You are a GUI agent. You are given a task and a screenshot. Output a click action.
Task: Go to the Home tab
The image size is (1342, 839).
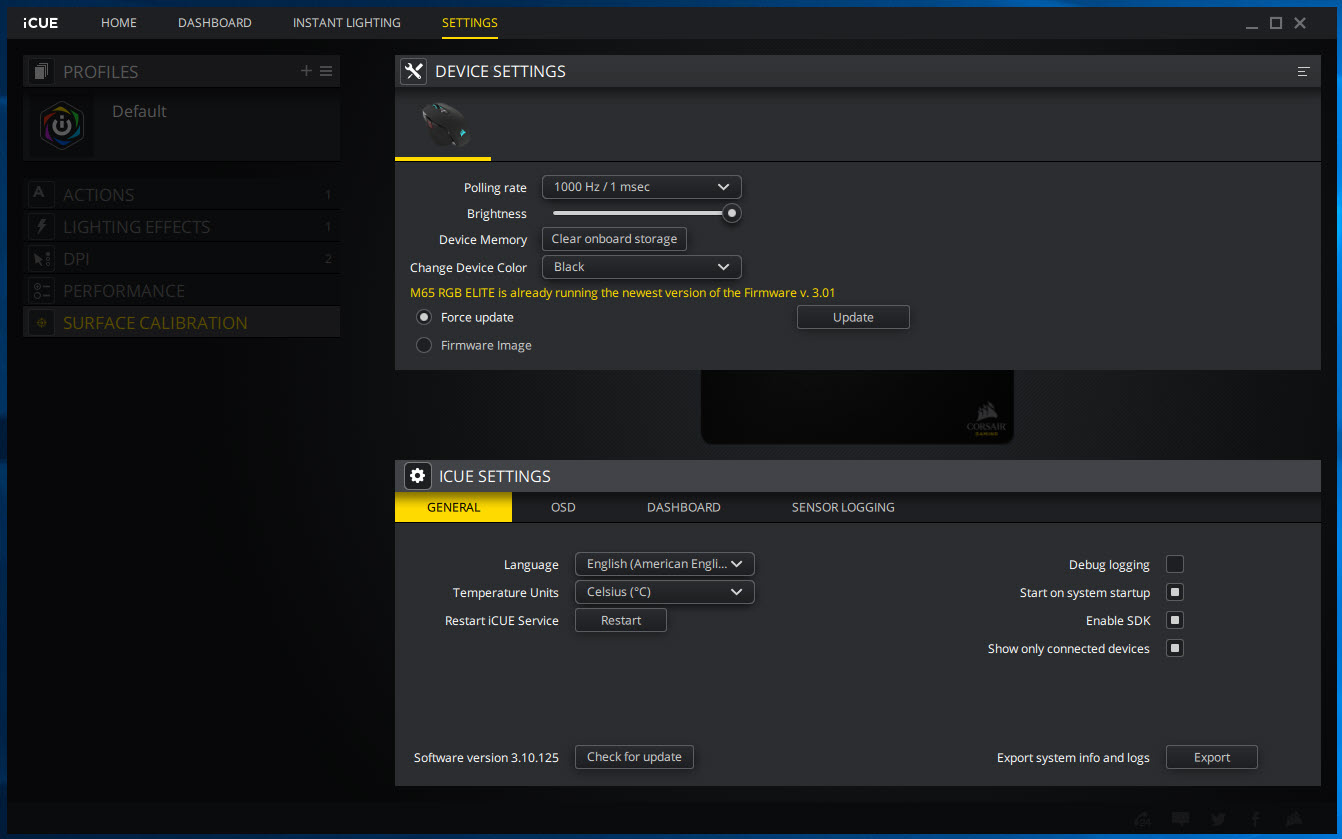click(x=119, y=22)
